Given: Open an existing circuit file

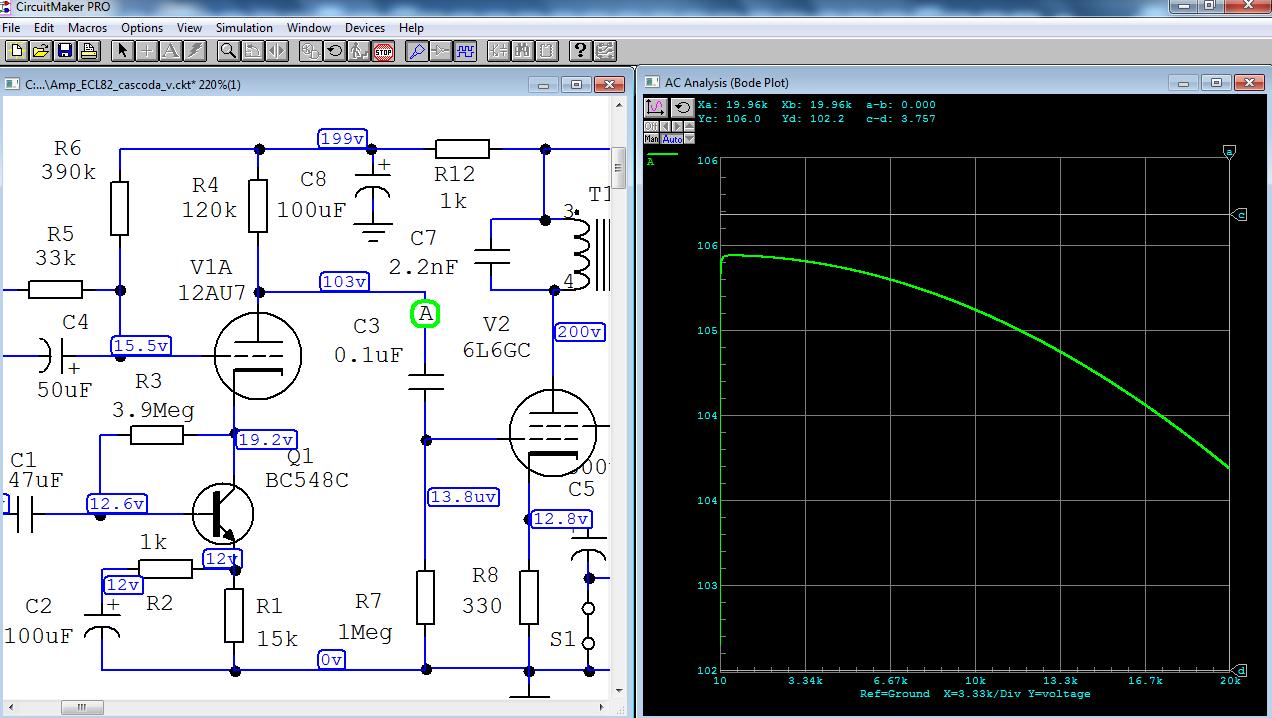Looking at the screenshot, I should [41, 51].
